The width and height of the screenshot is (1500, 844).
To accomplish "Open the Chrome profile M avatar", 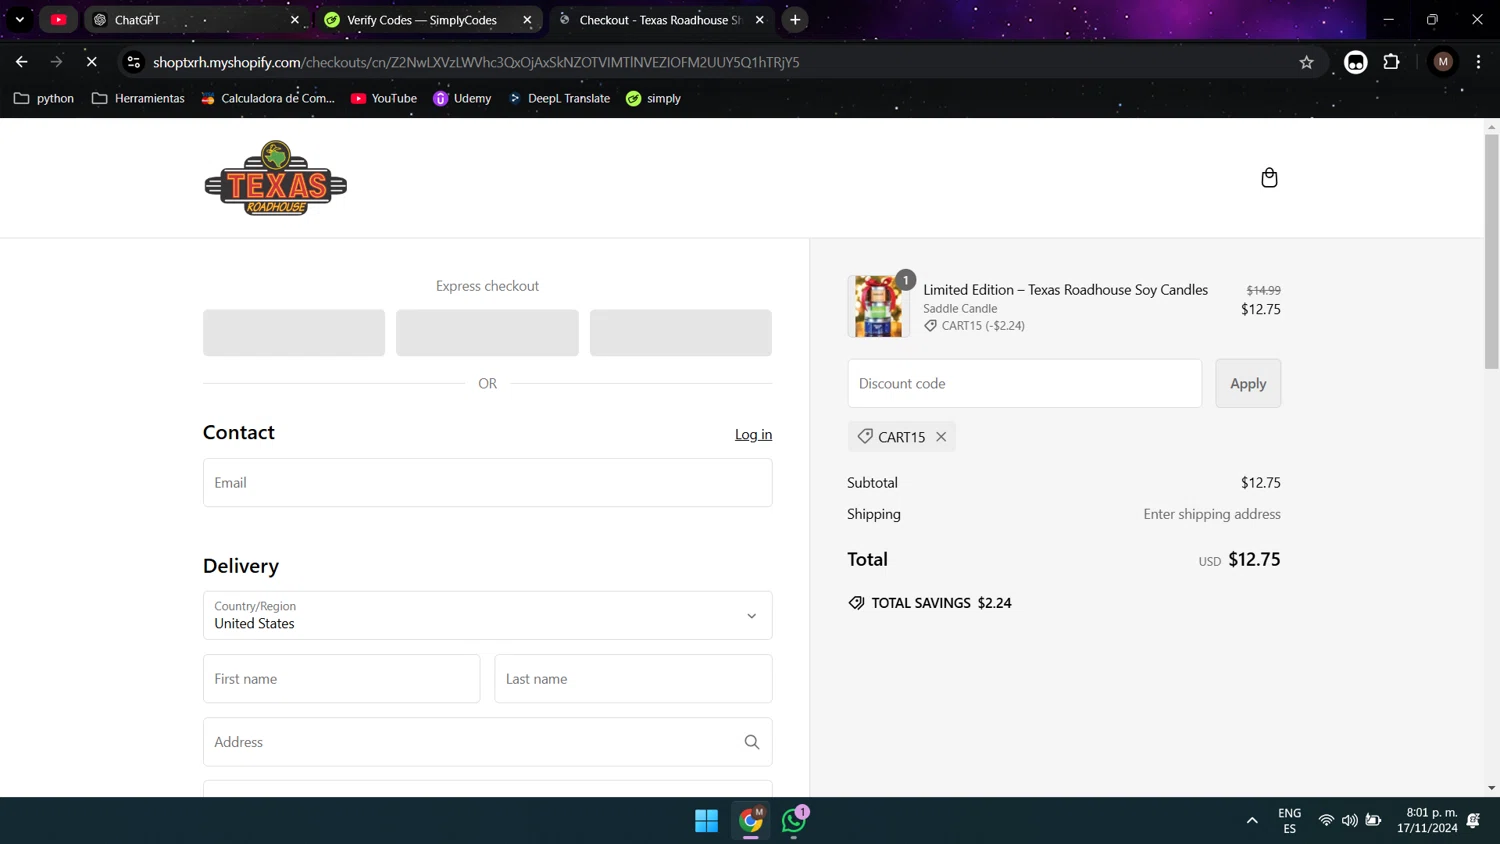I will click(1443, 62).
